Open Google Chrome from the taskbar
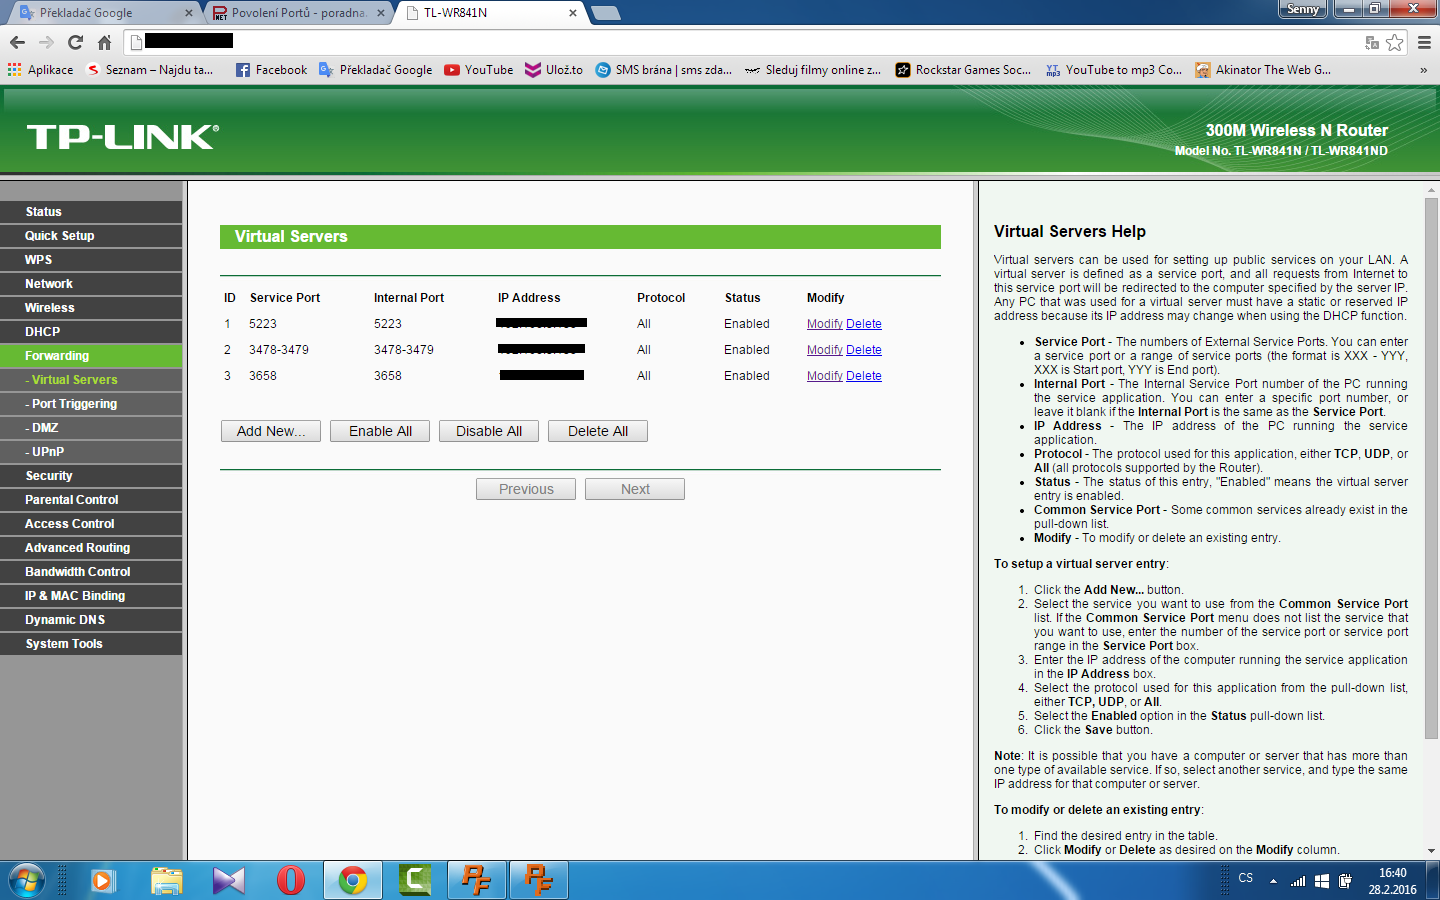This screenshot has height=900, width=1440. pos(352,881)
